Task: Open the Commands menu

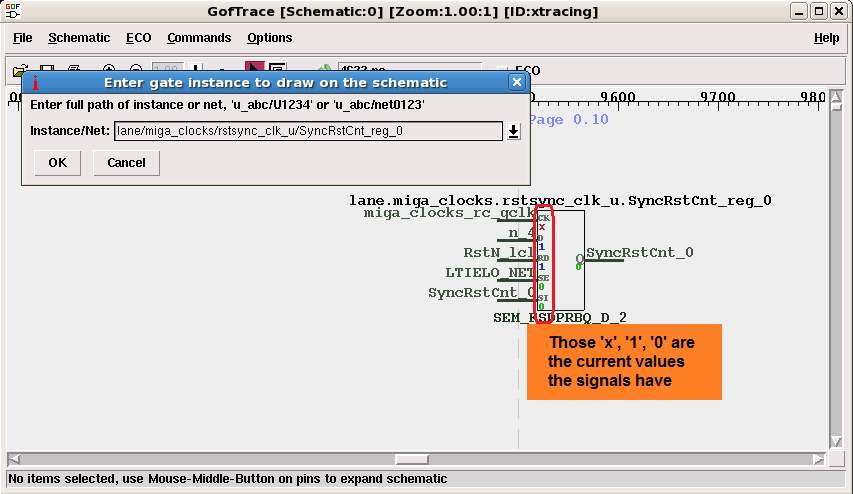Action: click(x=199, y=38)
